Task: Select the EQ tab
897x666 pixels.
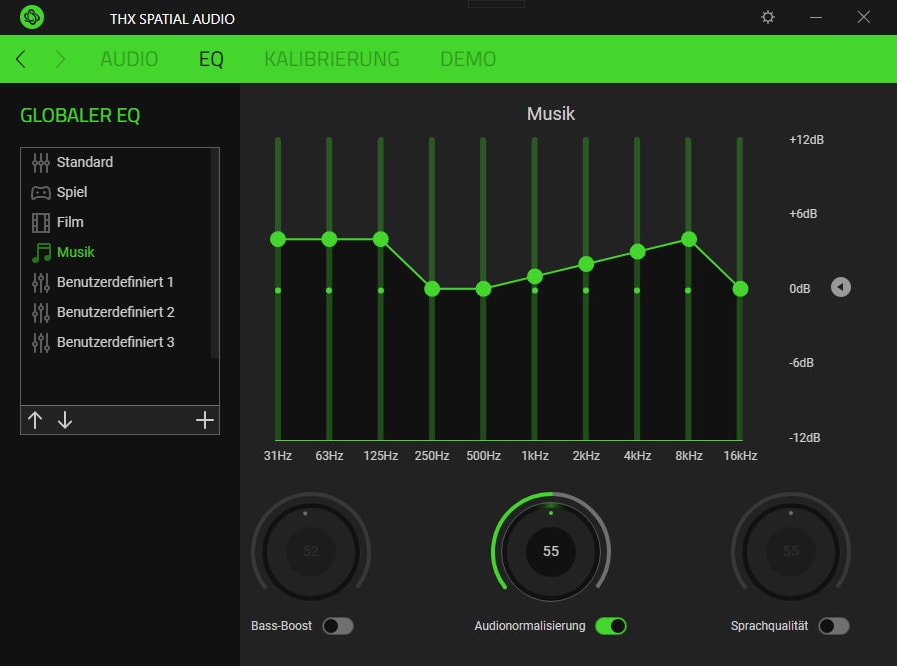Action: (211, 59)
